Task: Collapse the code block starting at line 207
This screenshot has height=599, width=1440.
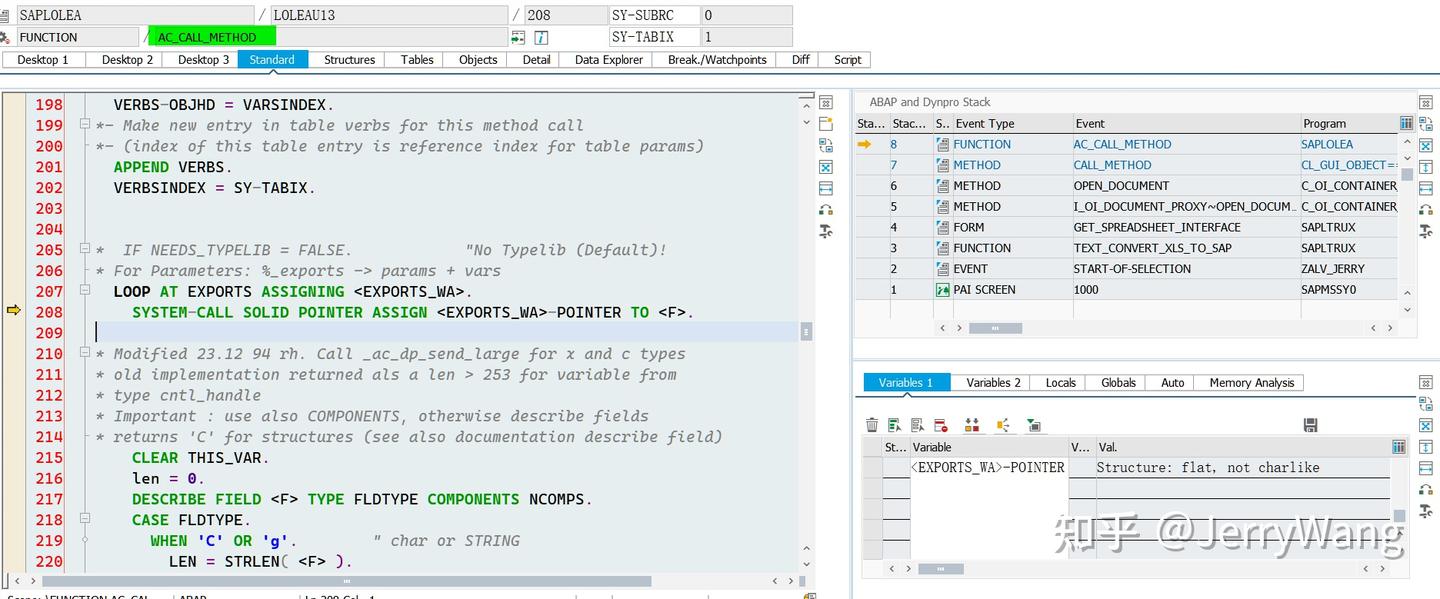Action: coord(85,291)
